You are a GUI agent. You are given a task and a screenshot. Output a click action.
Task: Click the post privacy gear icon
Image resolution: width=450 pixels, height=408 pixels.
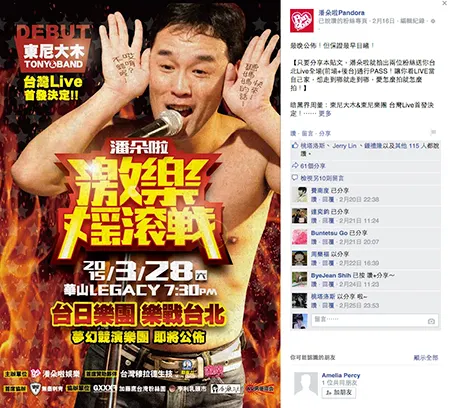tap(433, 21)
